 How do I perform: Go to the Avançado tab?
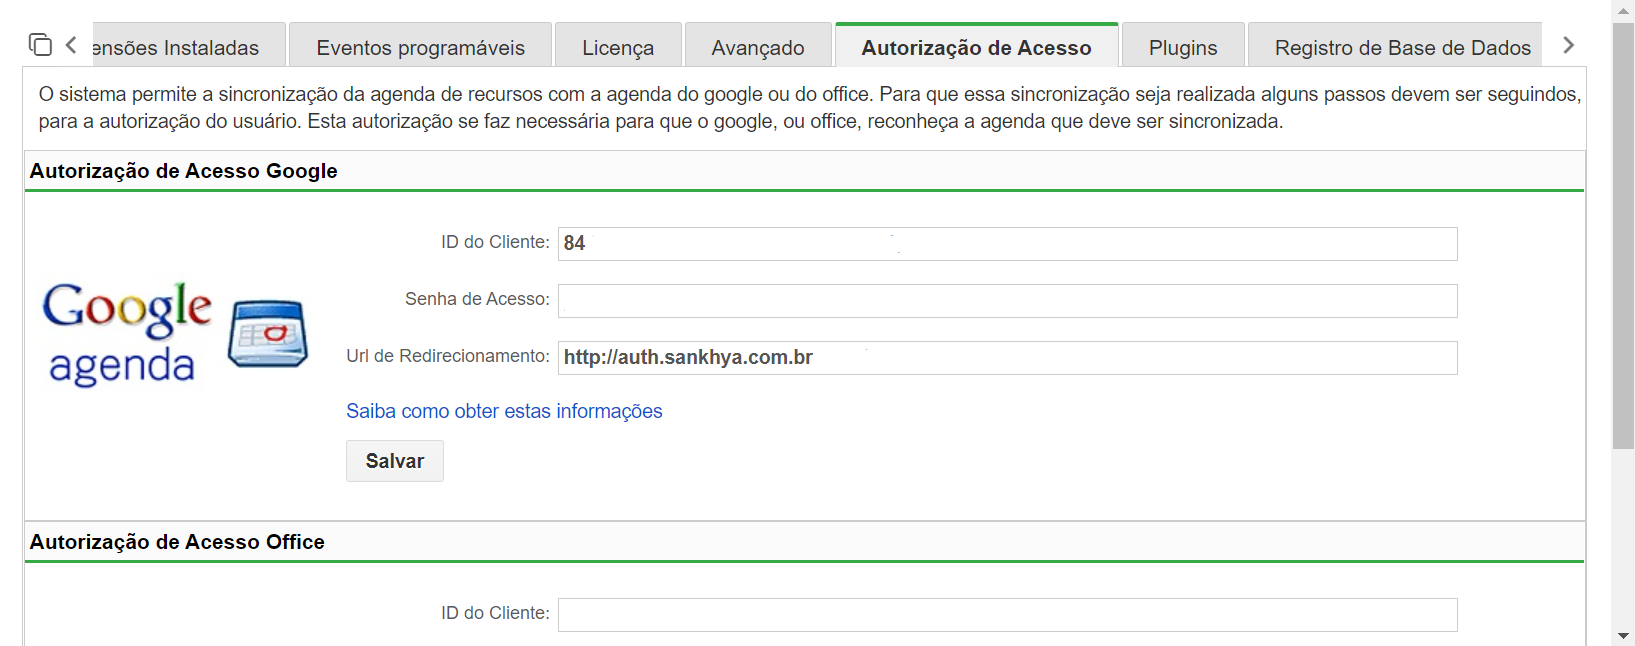click(x=758, y=45)
